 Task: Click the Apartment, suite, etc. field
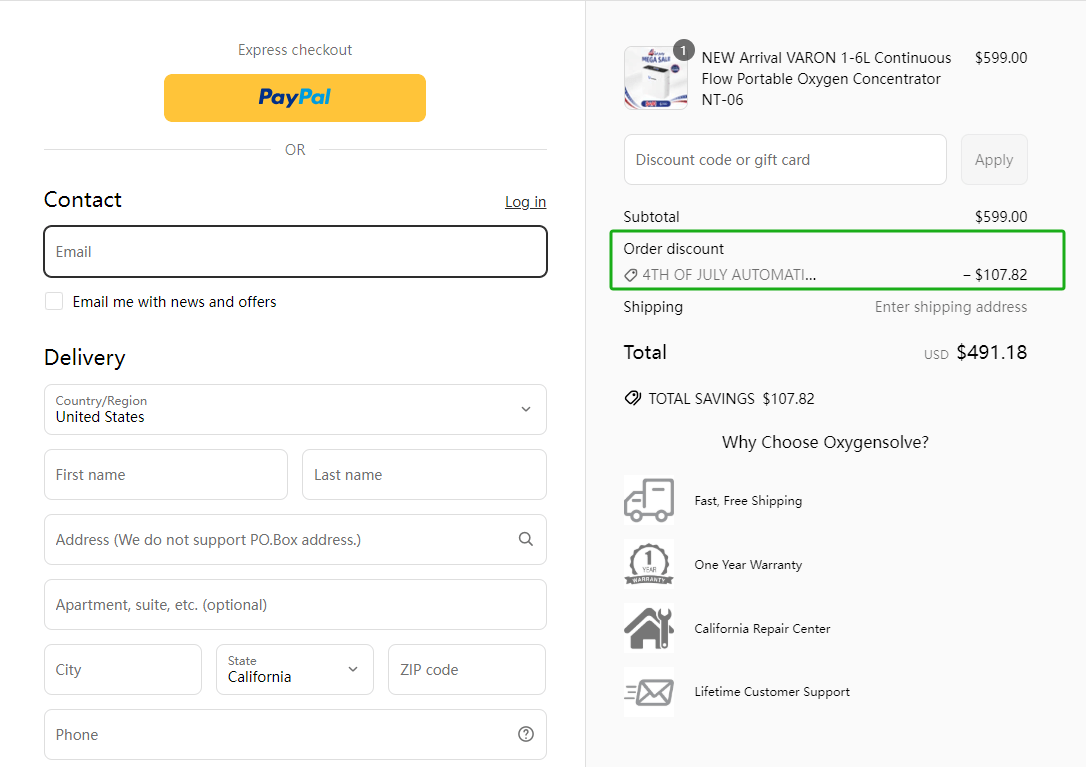295,604
